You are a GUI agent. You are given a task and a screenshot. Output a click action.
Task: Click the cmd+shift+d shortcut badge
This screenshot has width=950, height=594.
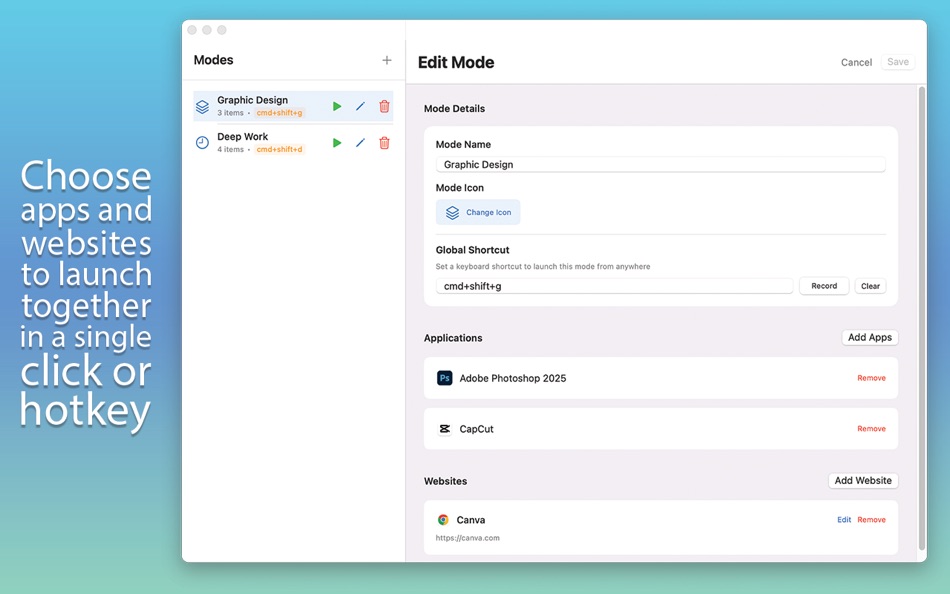(279, 149)
